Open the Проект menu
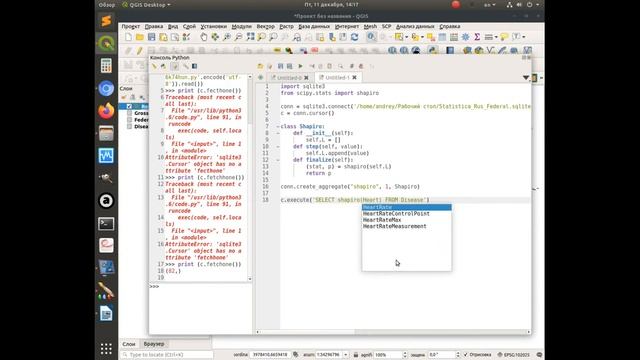The image size is (640, 360). (131, 26)
